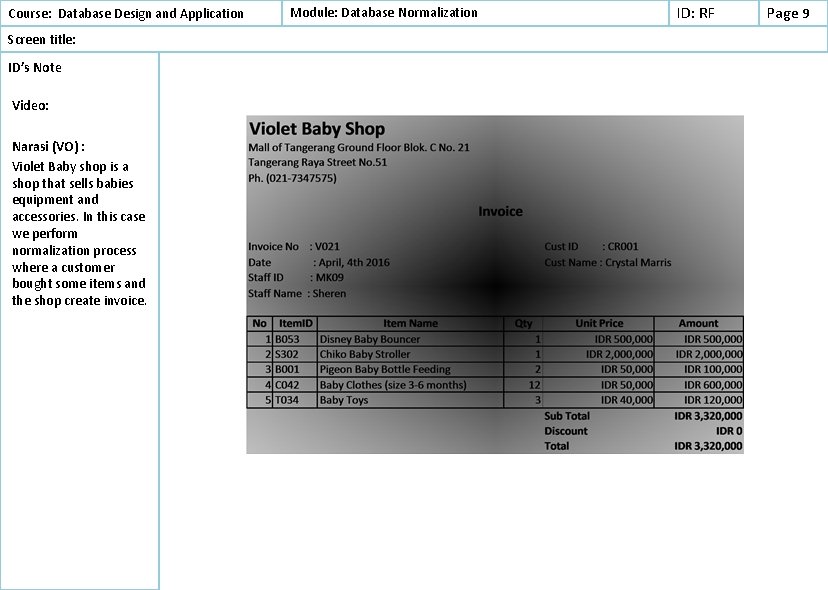Click item ID 'C042'
The width and height of the screenshot is (828, 590).
coord(287,385)
